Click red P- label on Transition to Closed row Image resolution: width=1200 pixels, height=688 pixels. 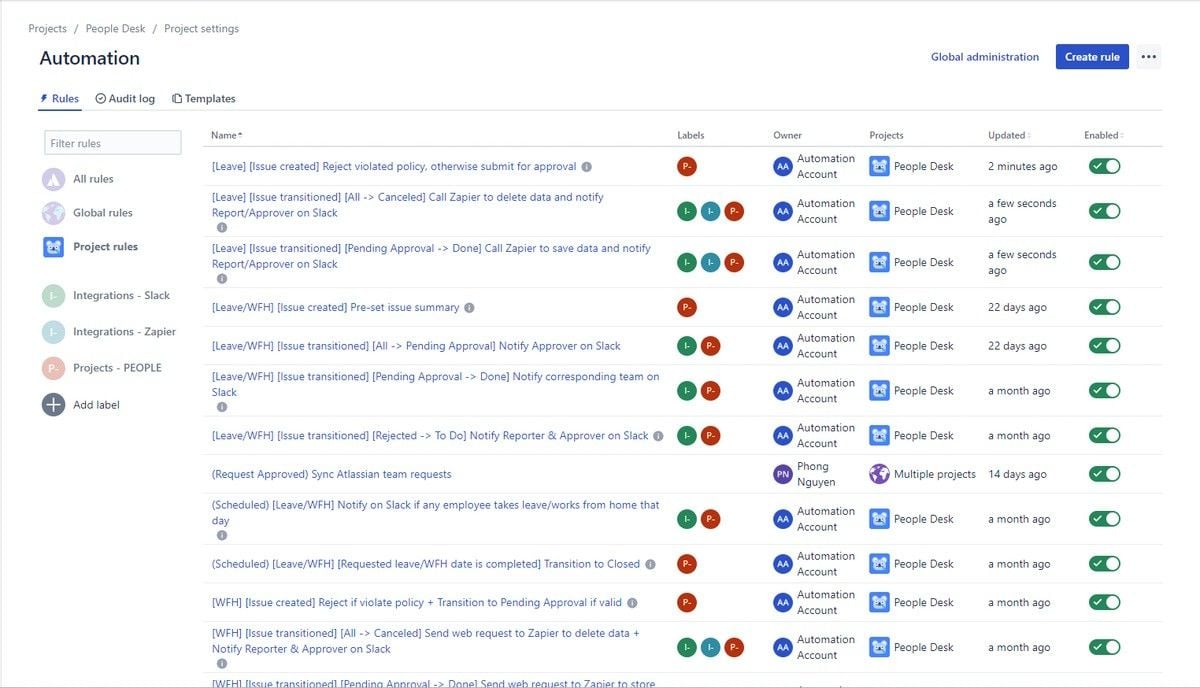coord(687,564)
